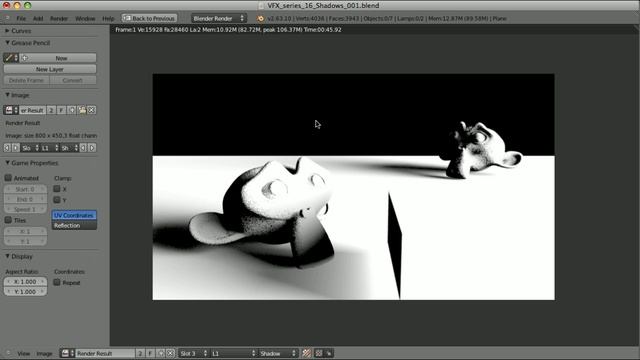
Task: Open image datablock browser in Image panel
Action: tap(11, 110)
